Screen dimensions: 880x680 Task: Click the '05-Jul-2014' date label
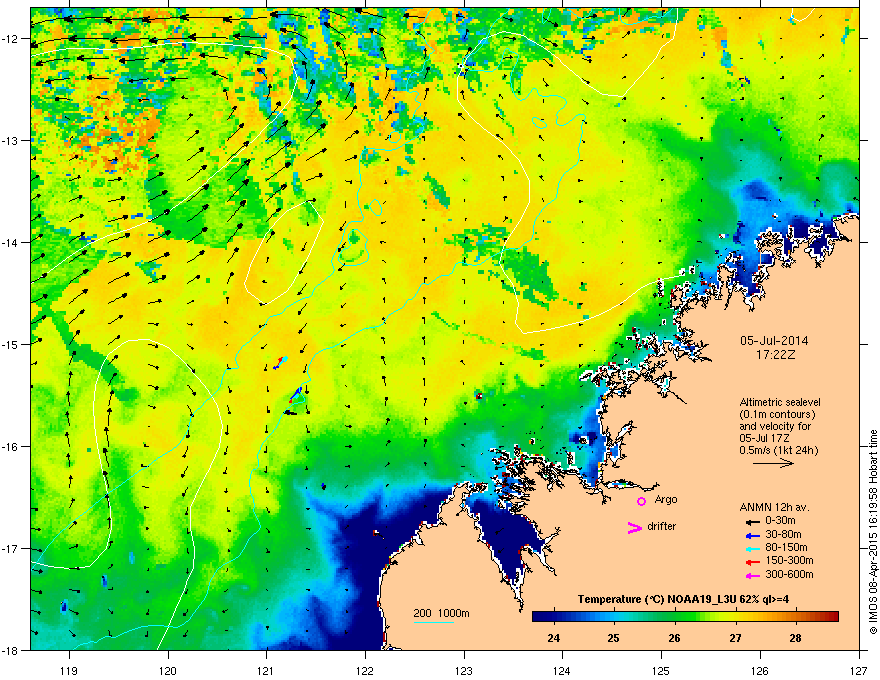[x=774, y=341]
